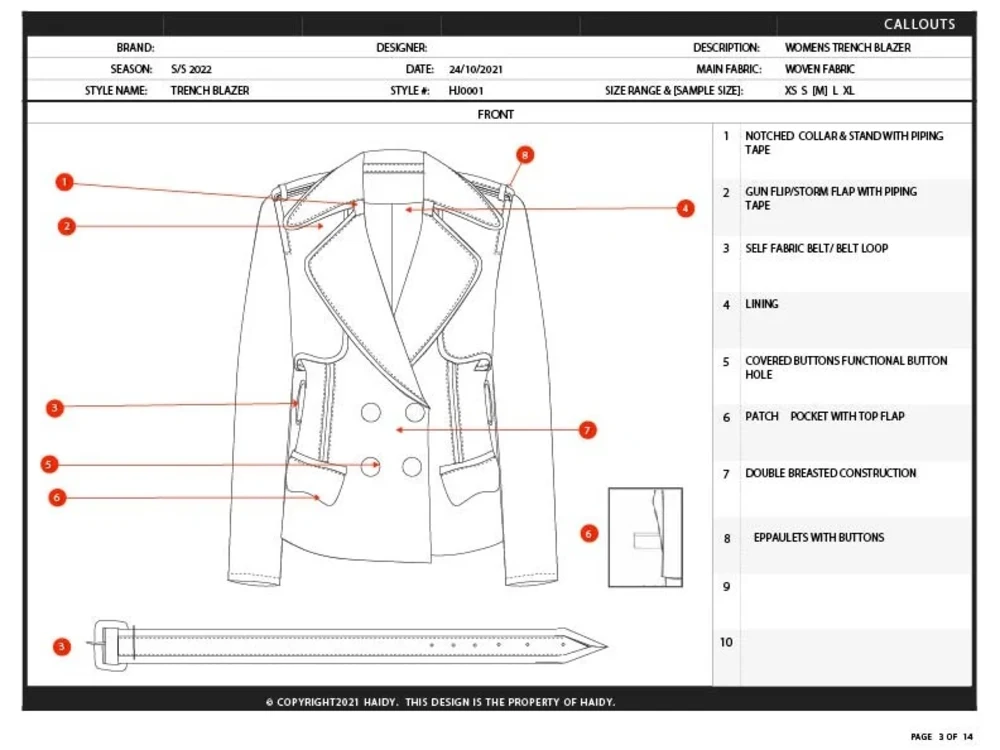Click the buttonhole detail inset thumbnail

(645, 538)
